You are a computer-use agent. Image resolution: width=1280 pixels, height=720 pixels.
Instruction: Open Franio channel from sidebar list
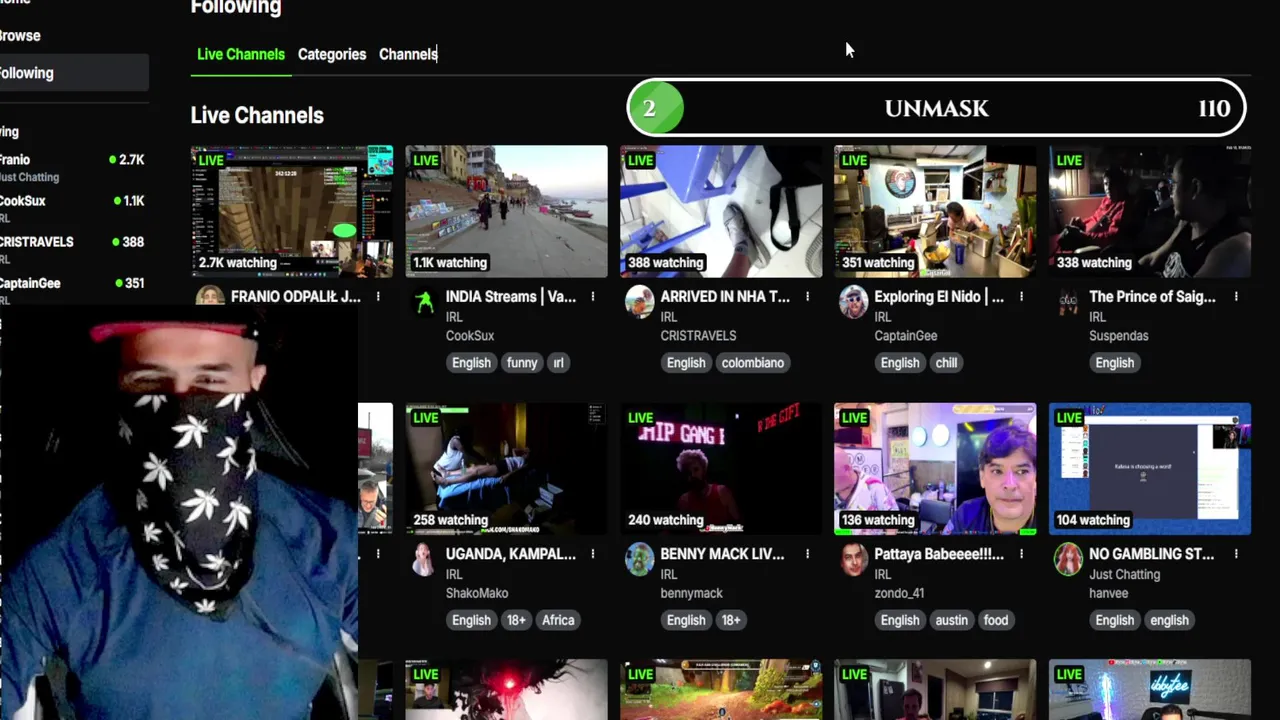(72, 167)
